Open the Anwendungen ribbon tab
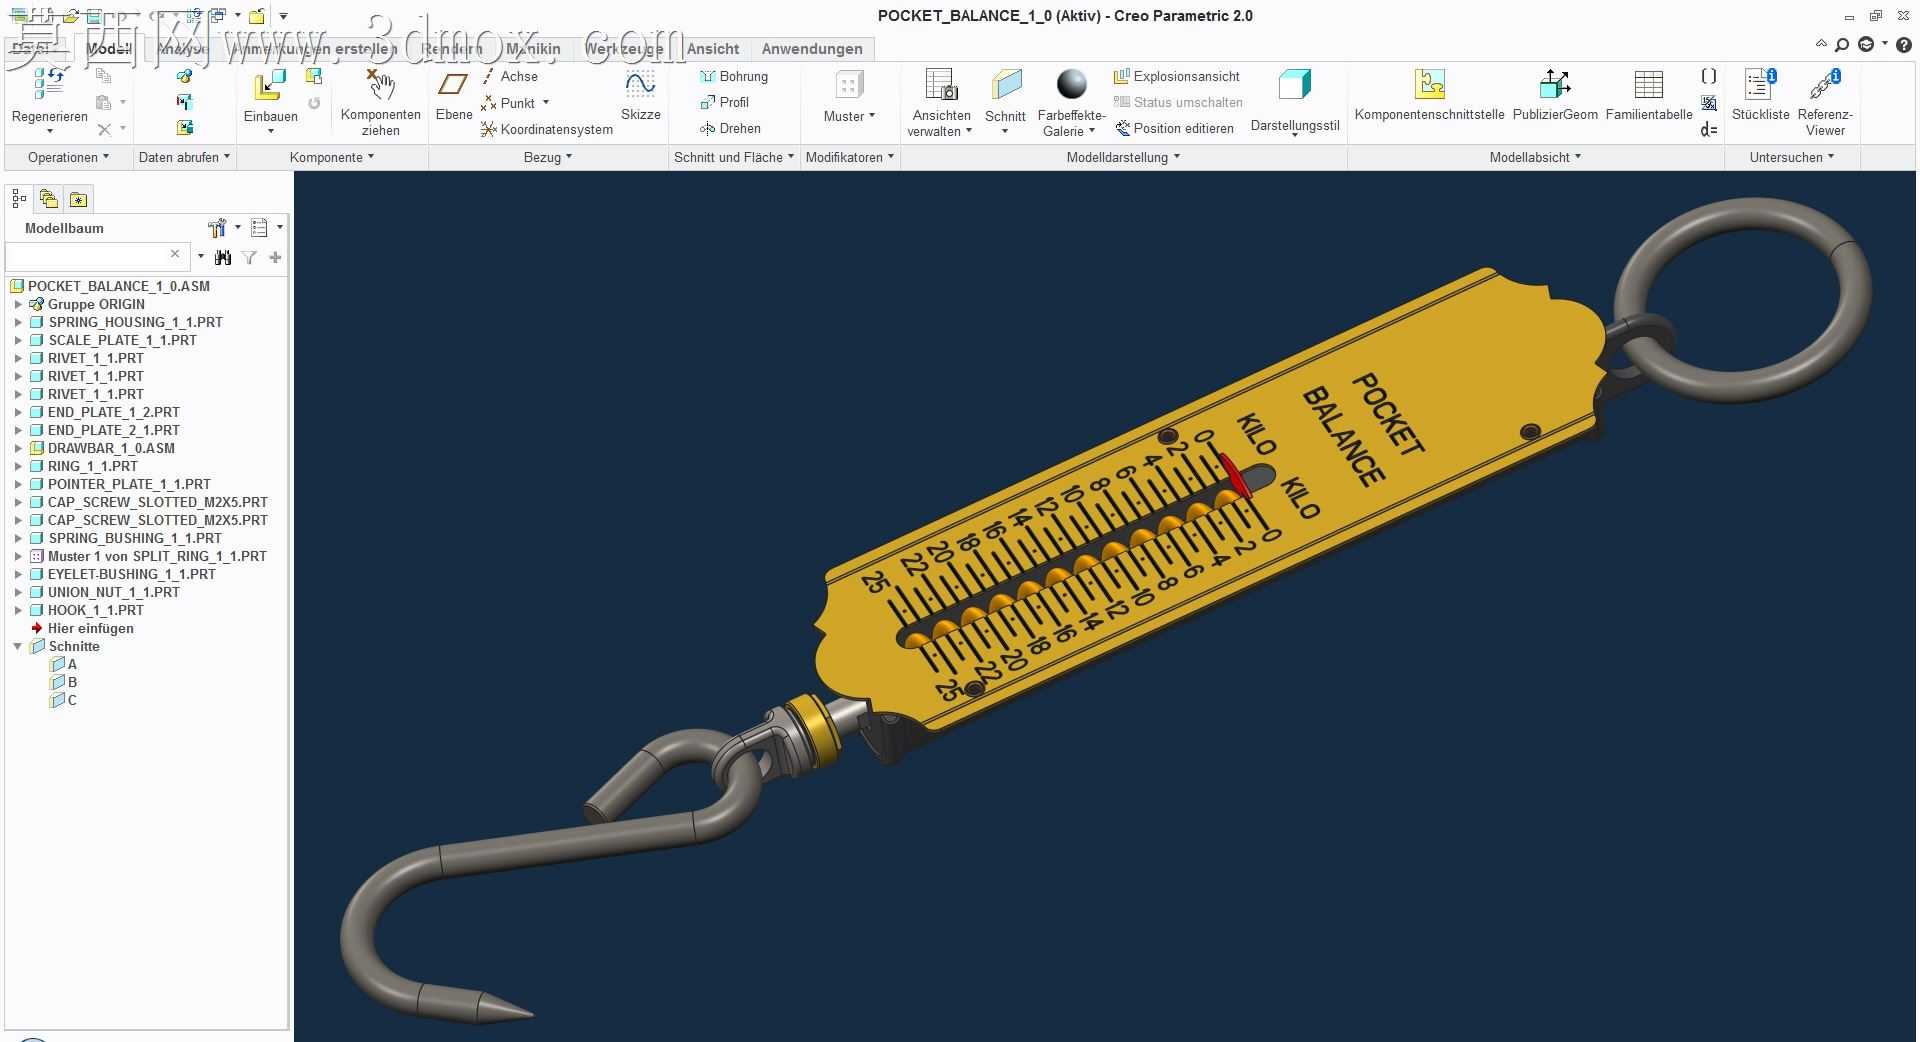This screenshot has width=1920, height=1042. [x=812, y=49]
